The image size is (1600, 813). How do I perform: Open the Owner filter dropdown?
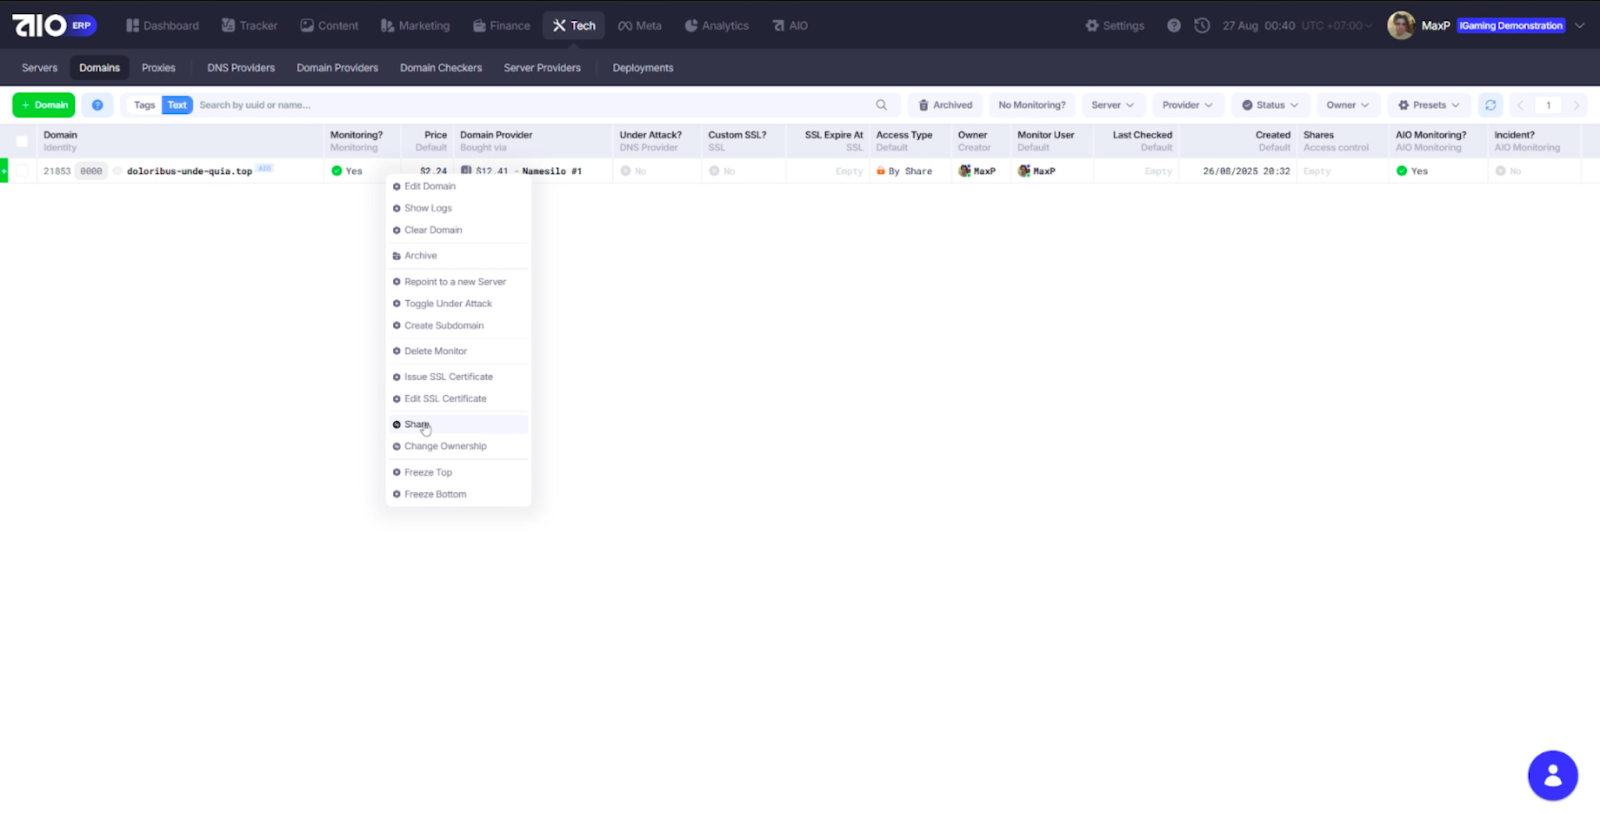(1348, 105)
